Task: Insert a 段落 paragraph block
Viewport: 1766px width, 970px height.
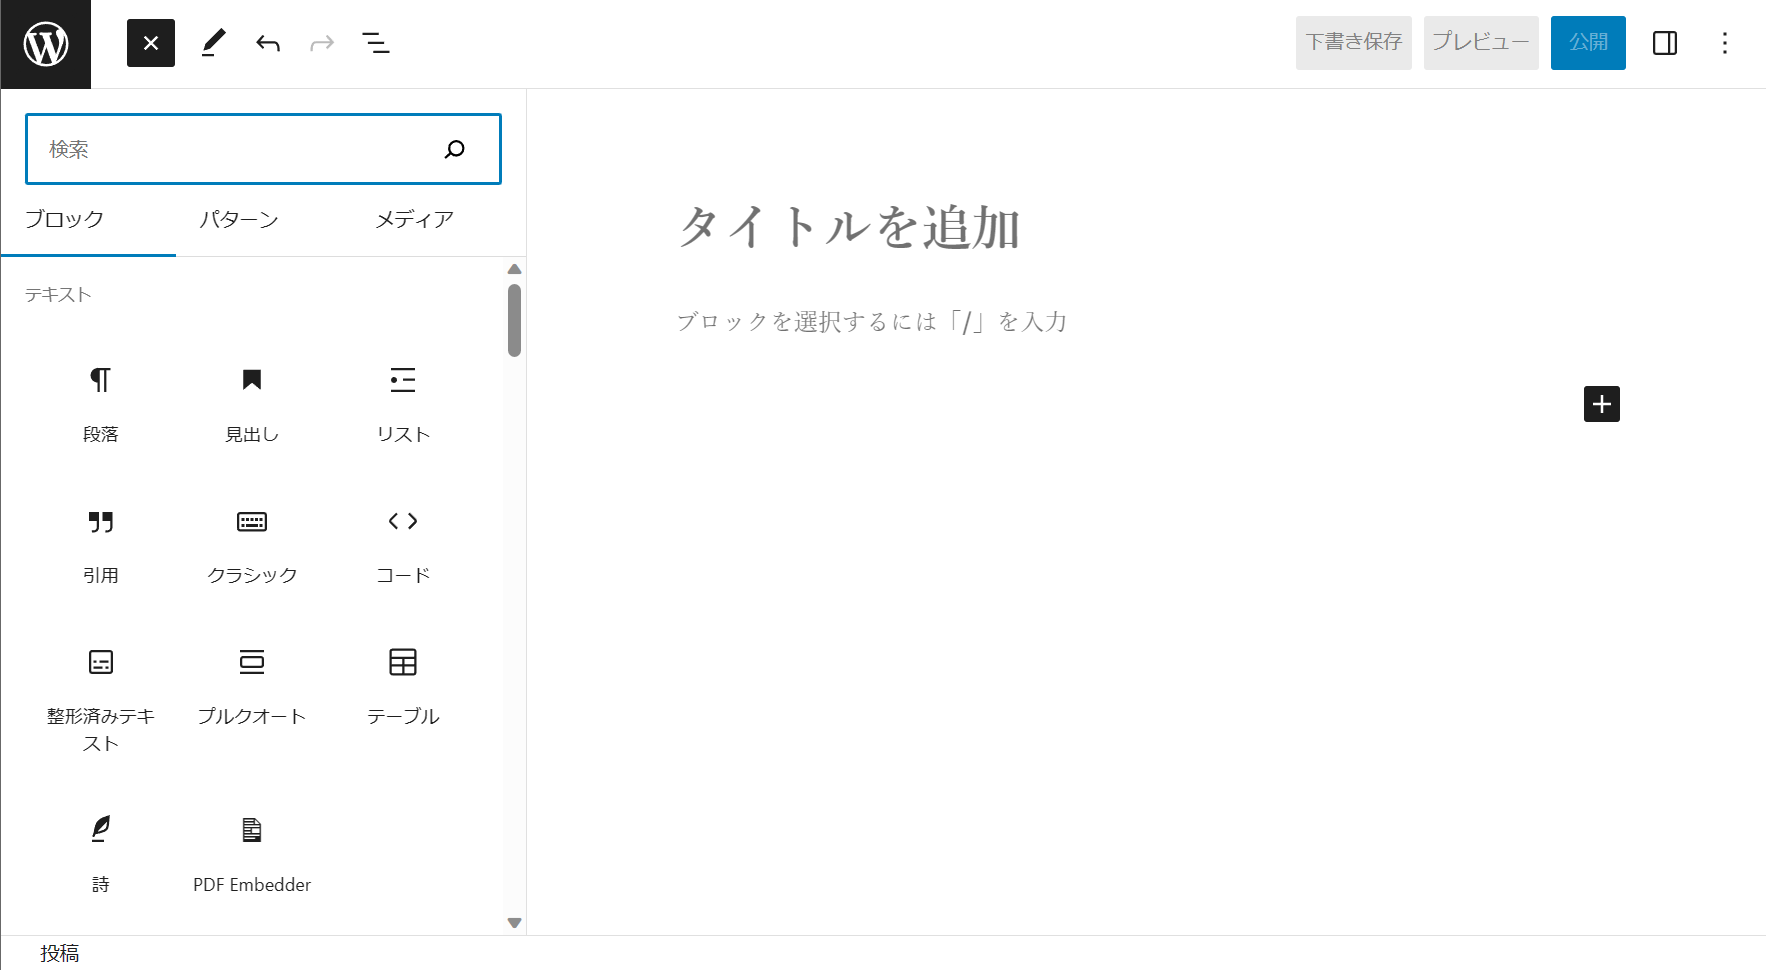Action: tap(101, 404)
